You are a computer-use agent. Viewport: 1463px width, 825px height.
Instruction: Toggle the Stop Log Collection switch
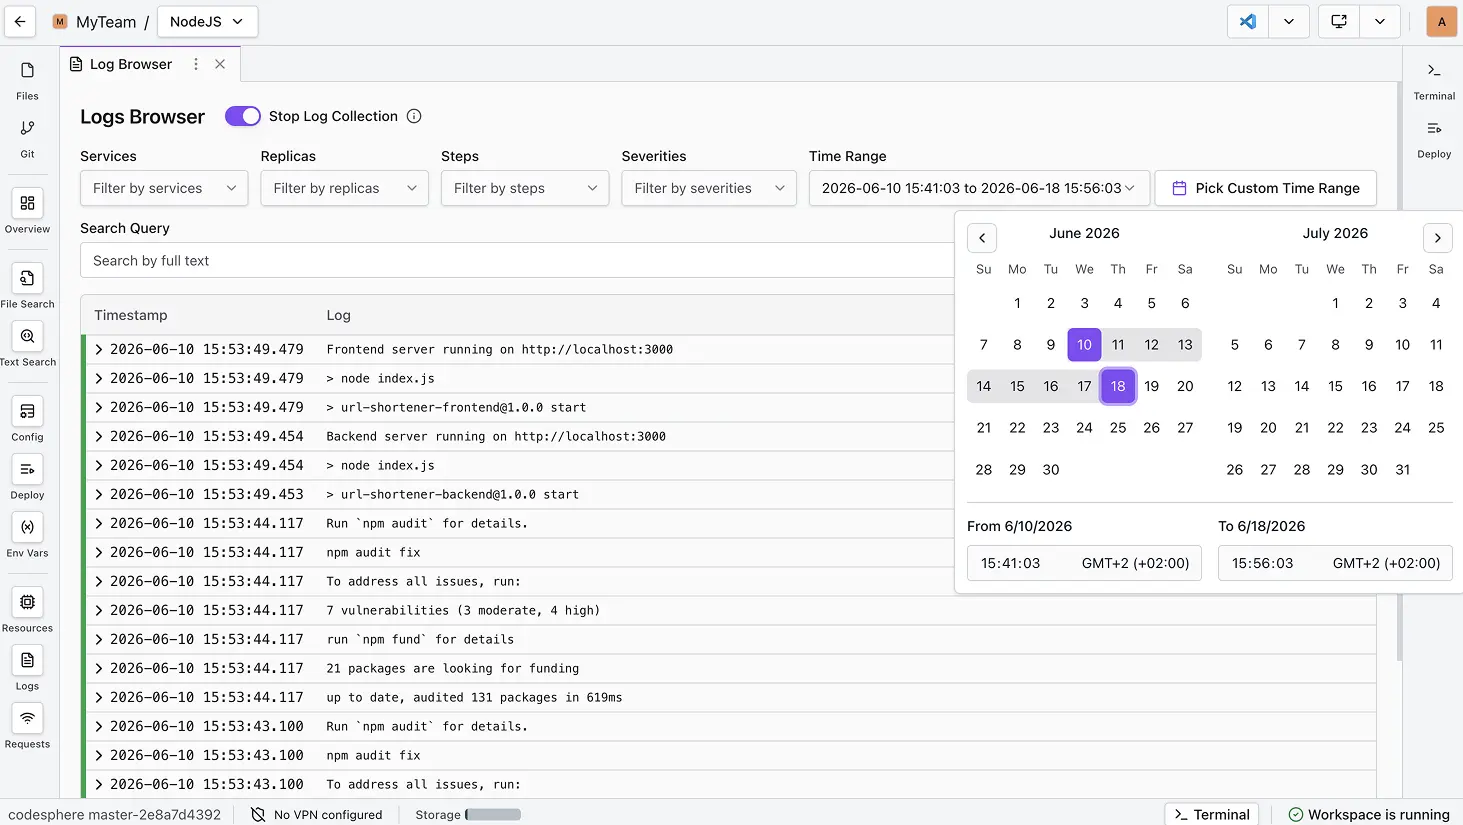pos(243,116)
